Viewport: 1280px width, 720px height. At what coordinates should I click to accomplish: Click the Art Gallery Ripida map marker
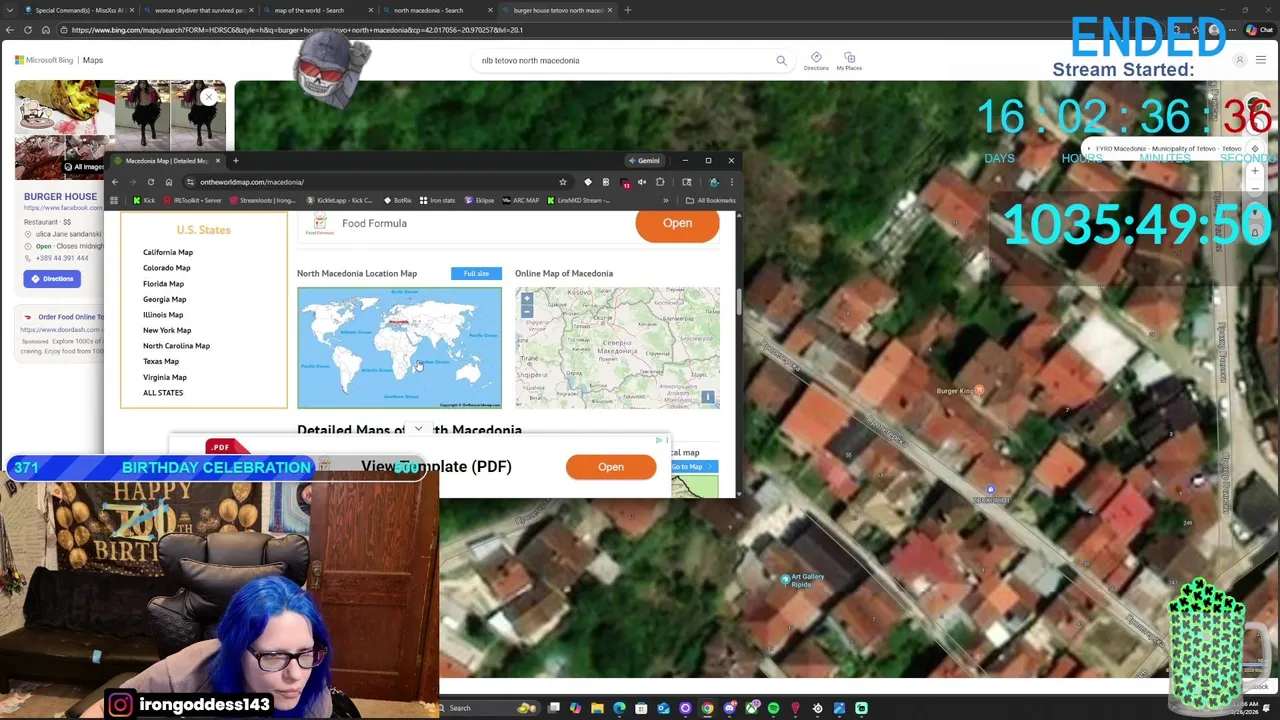pyautogui.click(x=785, y=578)
